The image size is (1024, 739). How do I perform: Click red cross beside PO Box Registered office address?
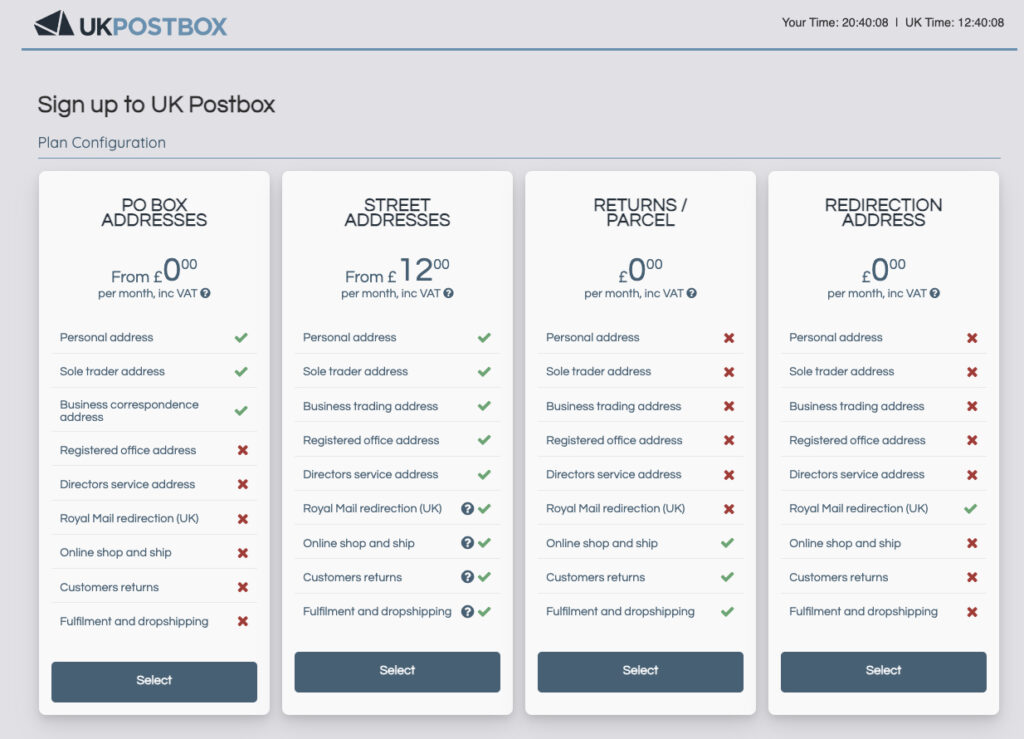[242, 451]
